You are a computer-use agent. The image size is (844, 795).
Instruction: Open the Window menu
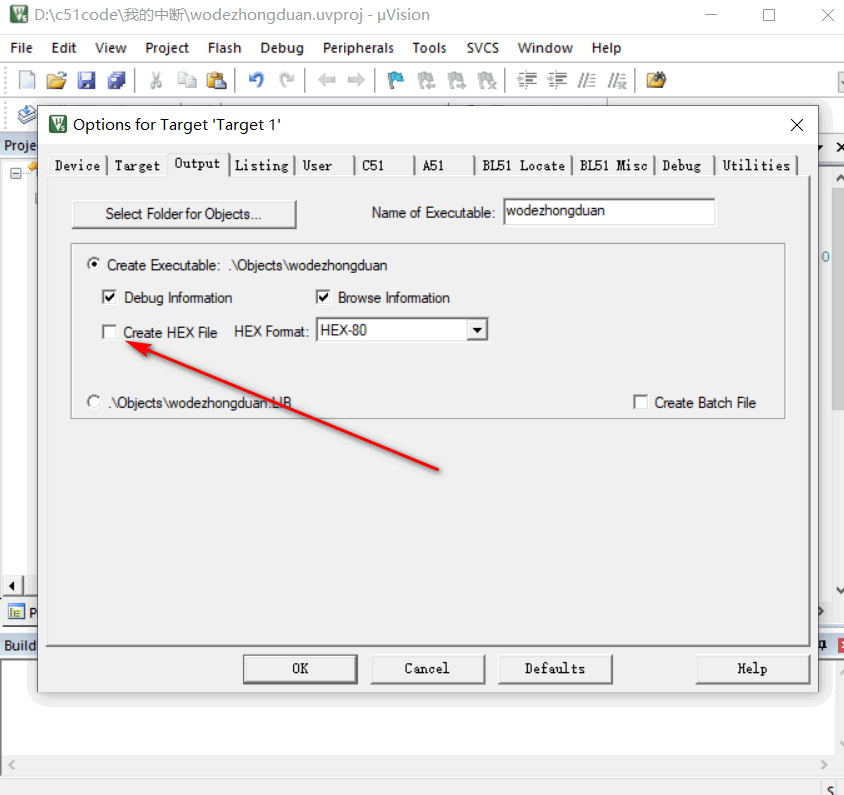pos(545,48)
